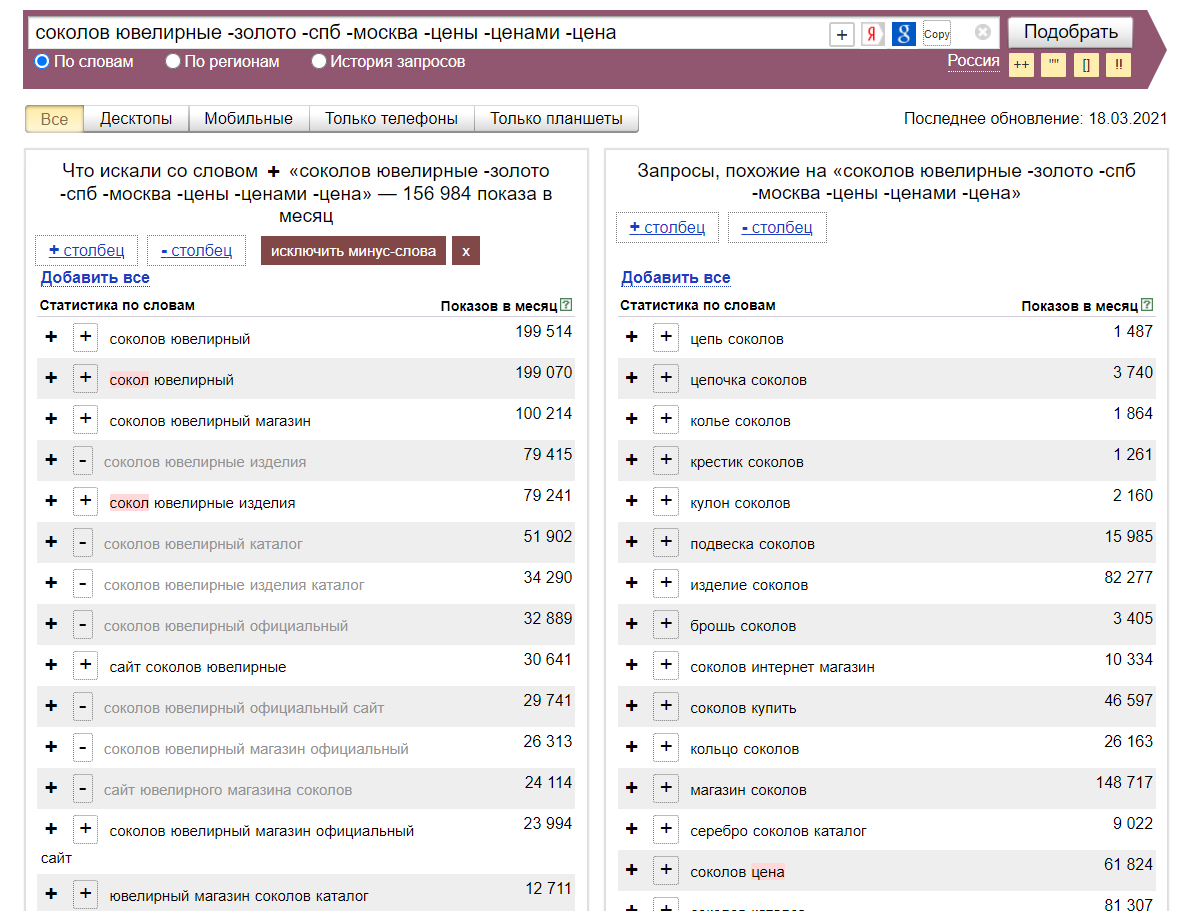Click the Yandex search icon in query field
1191x911 pixels.
pos(873,34)
